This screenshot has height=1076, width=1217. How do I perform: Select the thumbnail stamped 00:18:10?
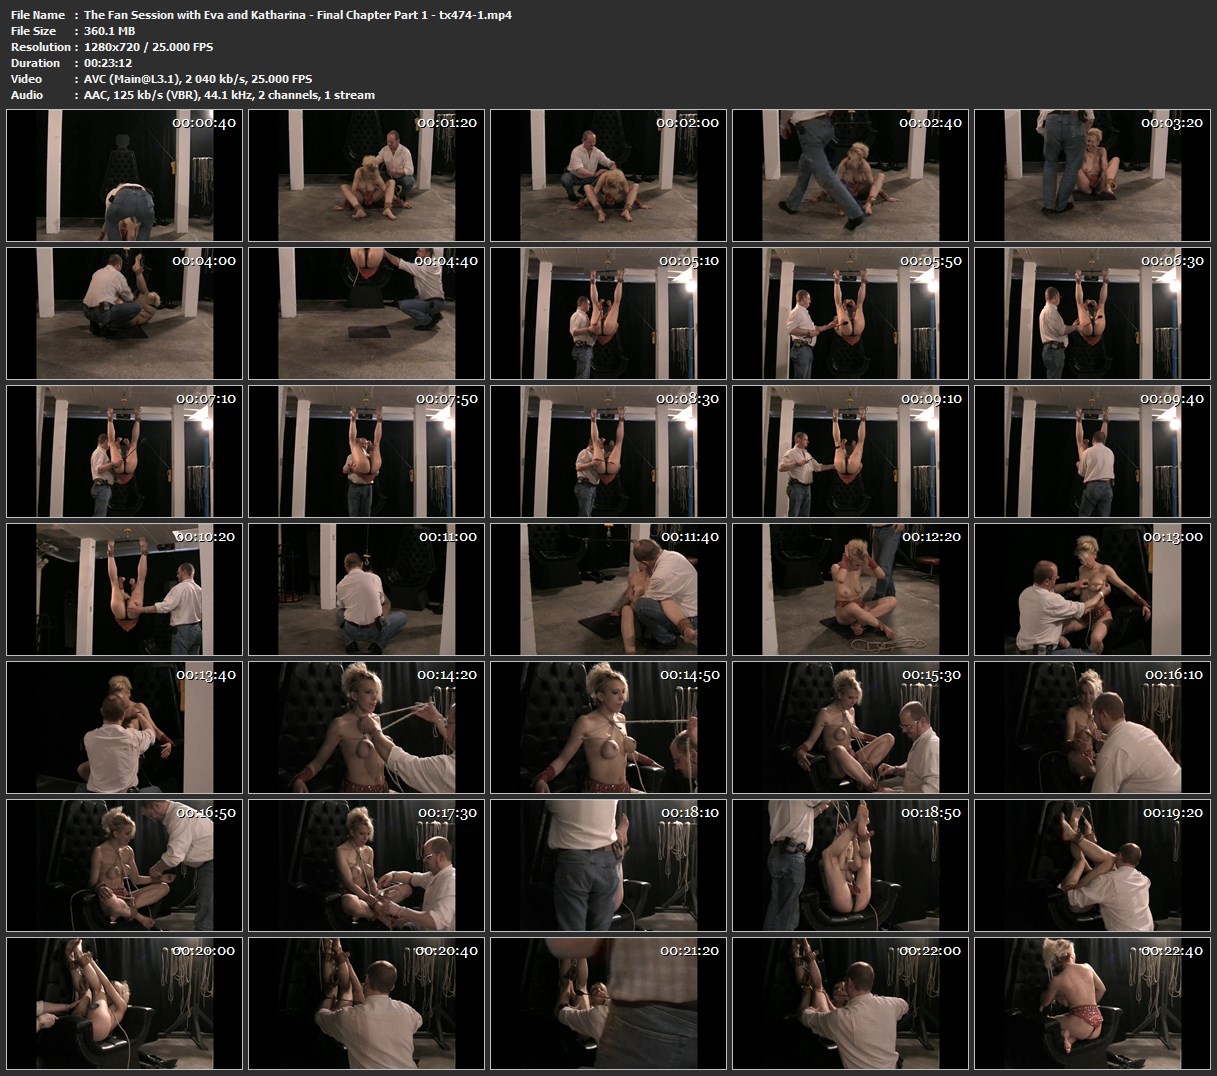point(609,866)
